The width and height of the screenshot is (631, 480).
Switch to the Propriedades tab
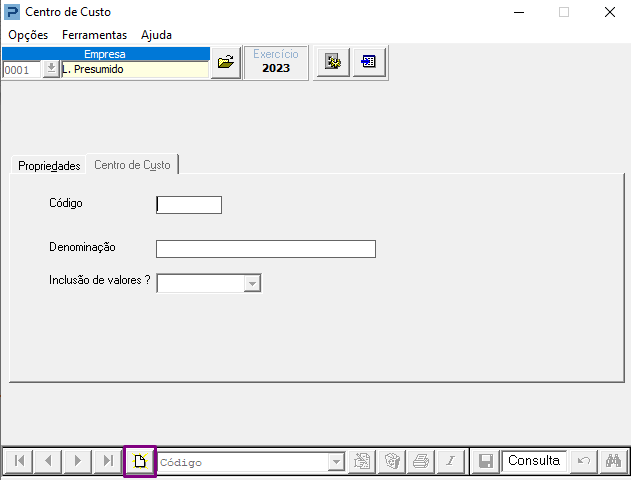click(x=49, y=165)
